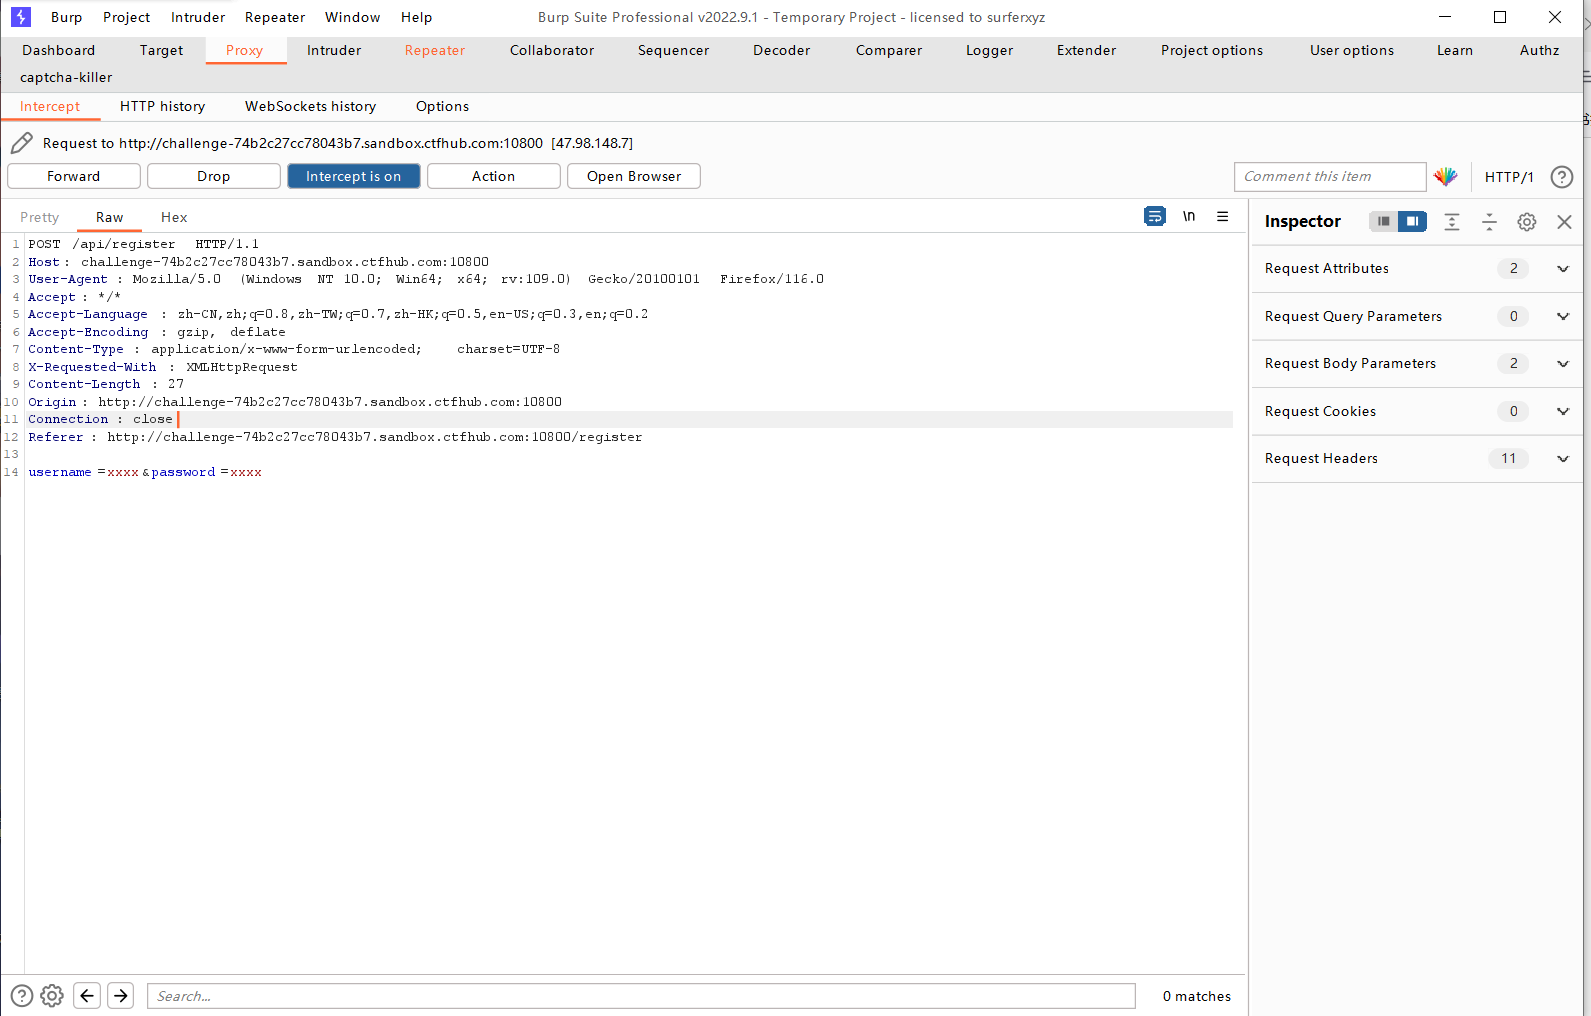Focus the Search field at the bottom
Image resolution: width=1591 pixels, height=1016 pixels.
point(641,996)
